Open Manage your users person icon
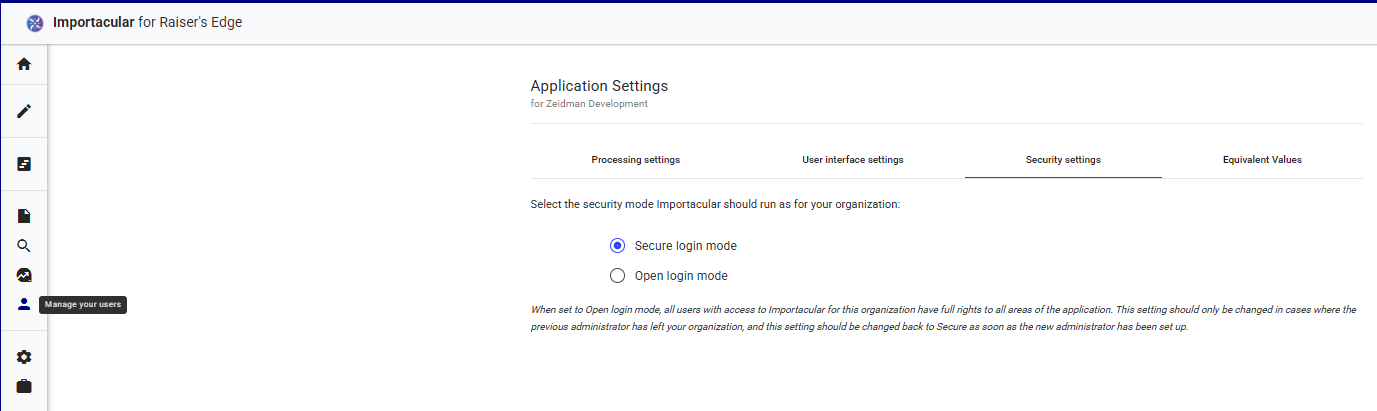This screenshot has width=1377, height=411. click(x=24, y=305)
